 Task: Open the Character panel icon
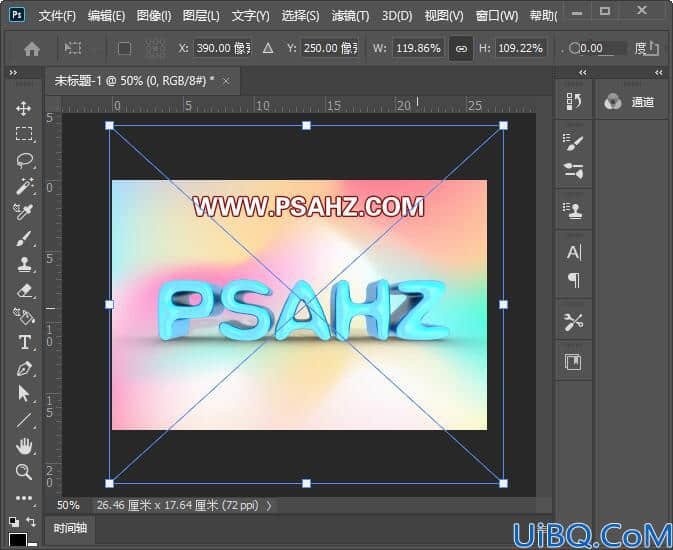(574, 252)
